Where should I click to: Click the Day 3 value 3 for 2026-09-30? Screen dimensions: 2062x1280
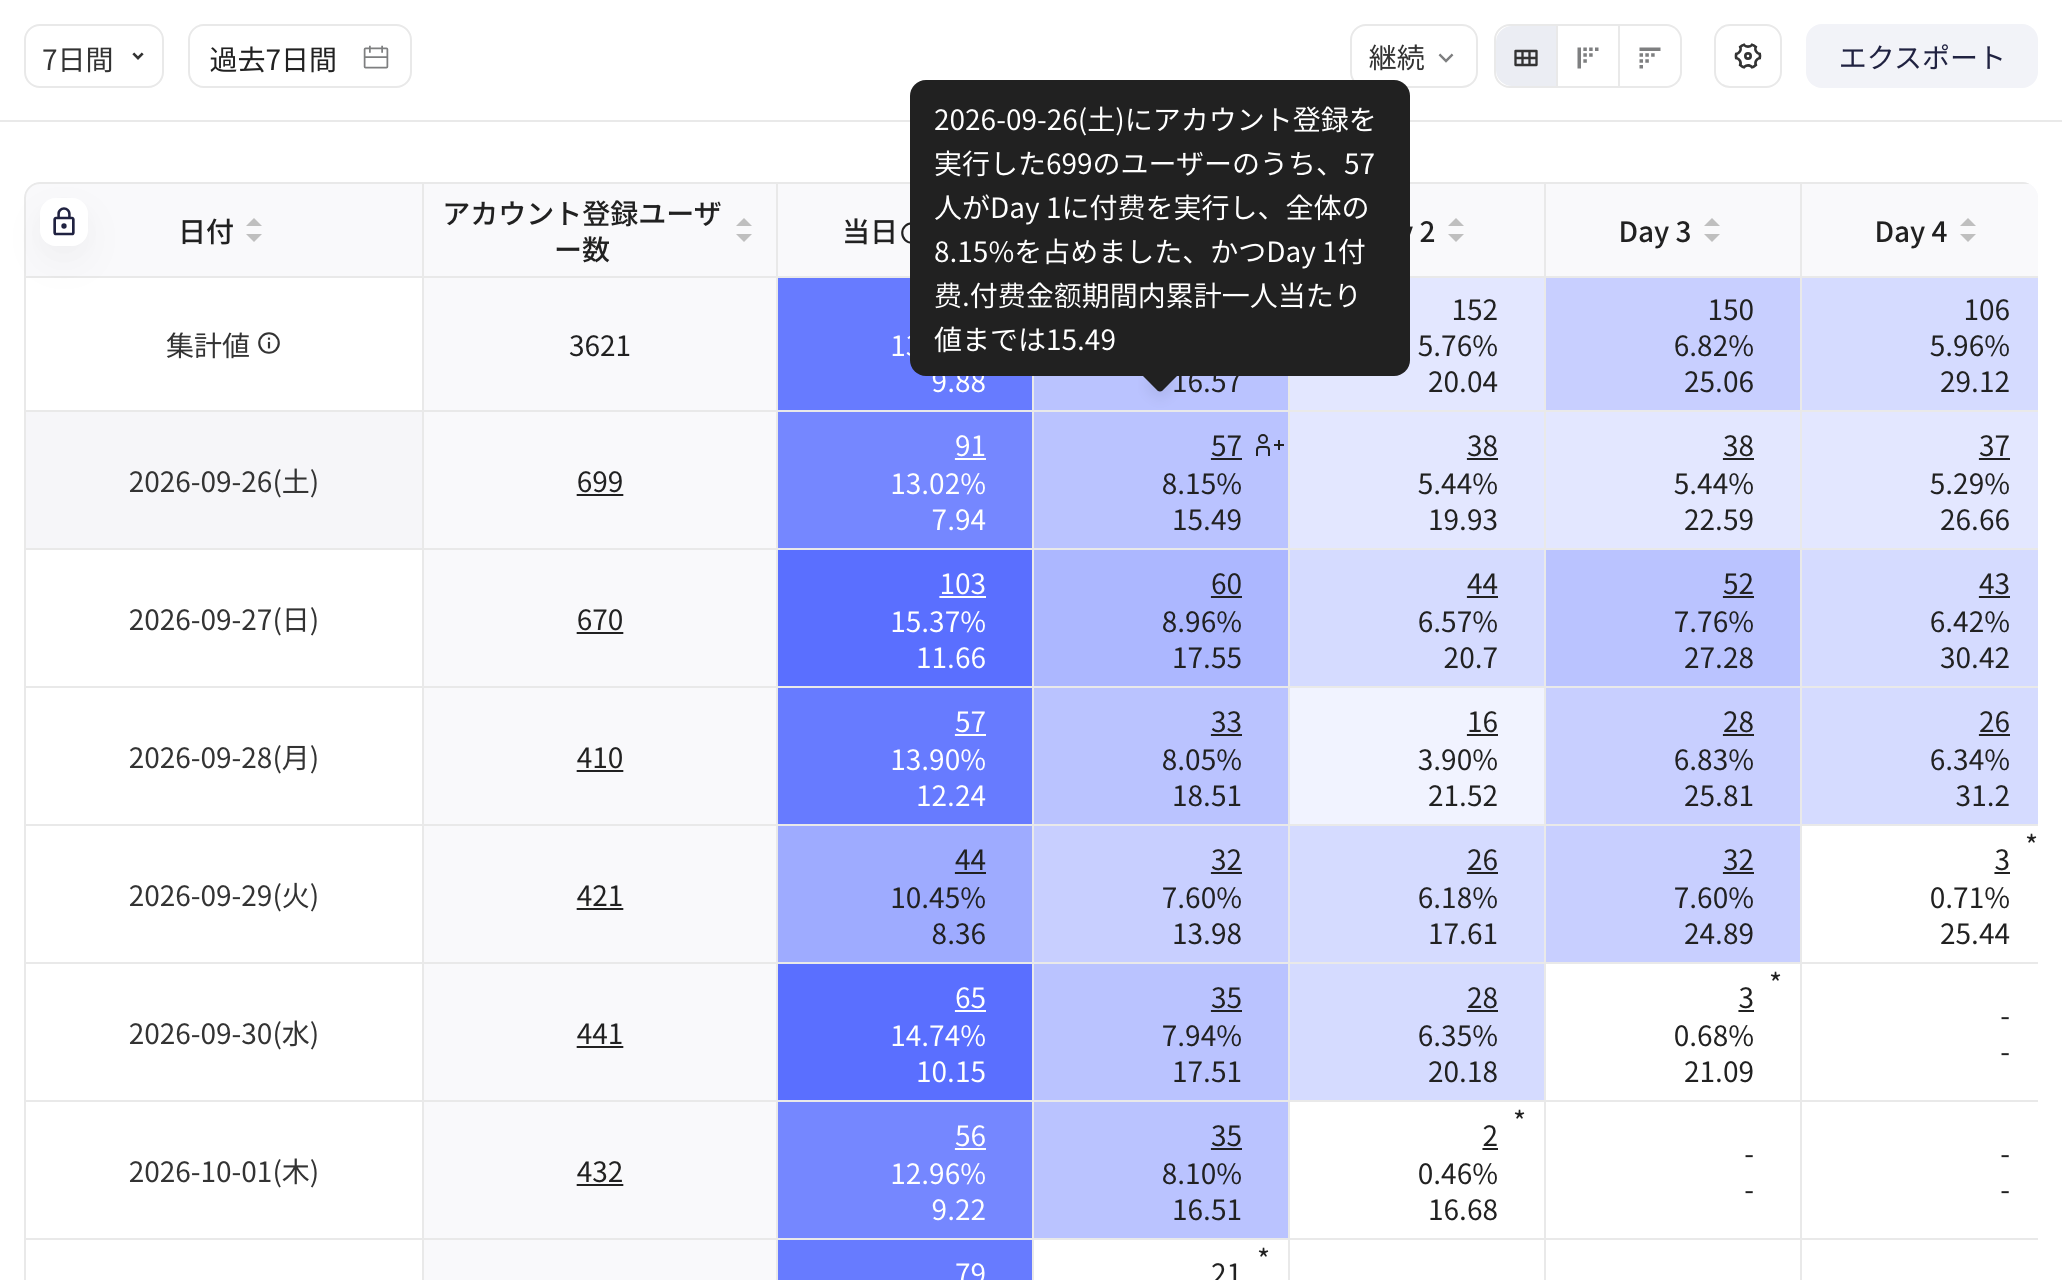(1746, 998)
